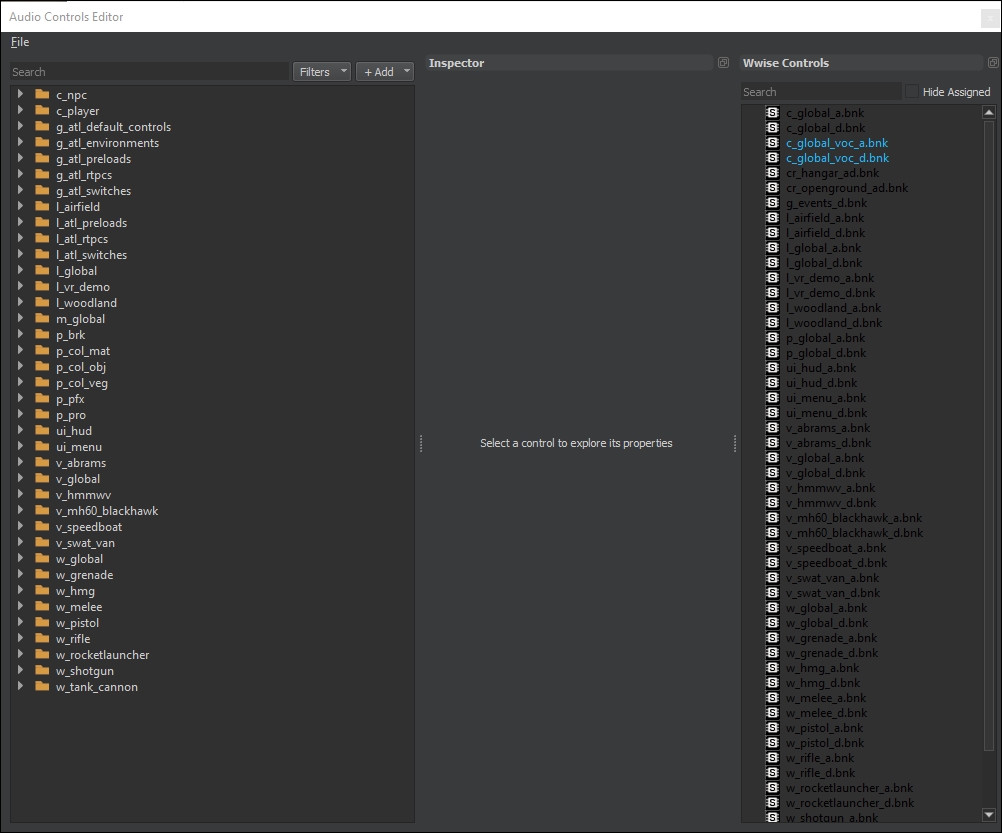1002x833 pixels.
Task: Select the v_swat_van_a.bnk soundbank
Action: tap(832, 578)
